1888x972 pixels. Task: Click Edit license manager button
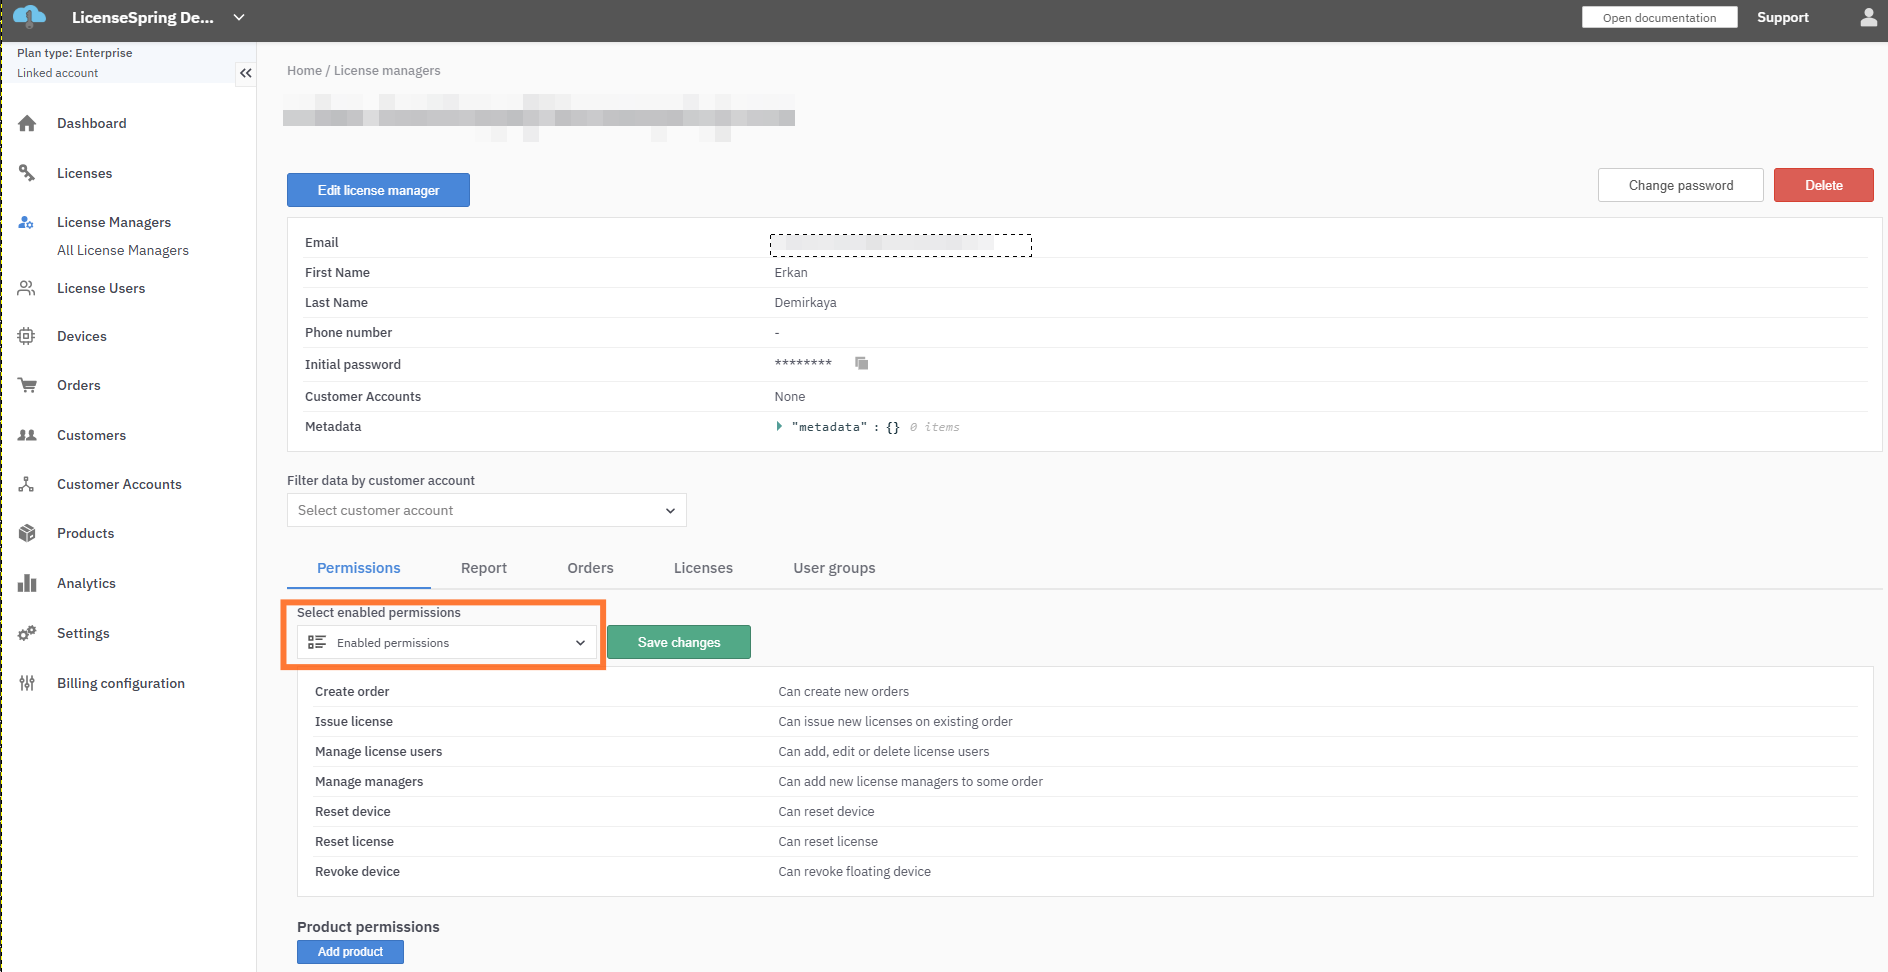click(378, 190)
